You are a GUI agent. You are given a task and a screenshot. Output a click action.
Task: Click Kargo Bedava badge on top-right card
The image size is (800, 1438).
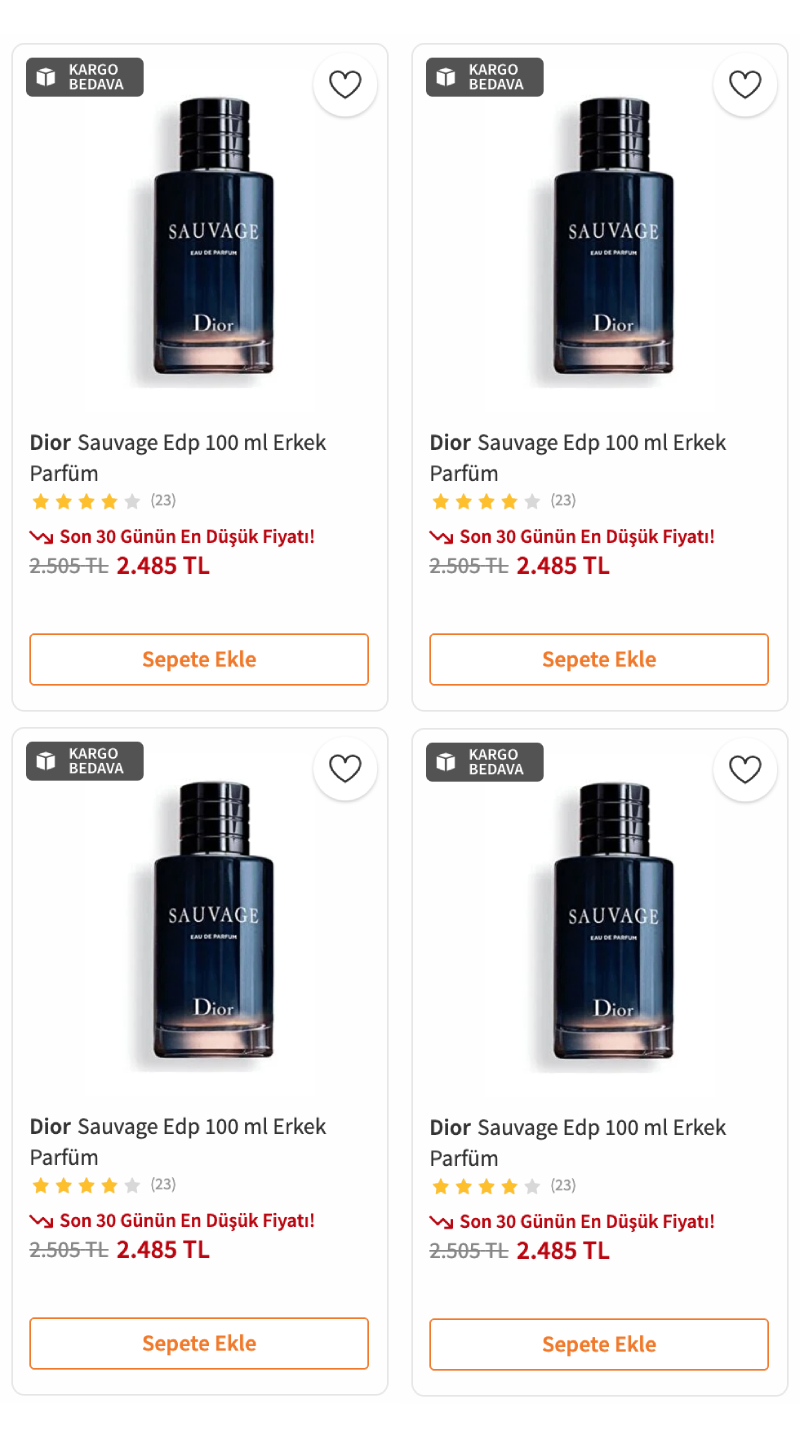(x=485, y=77)
